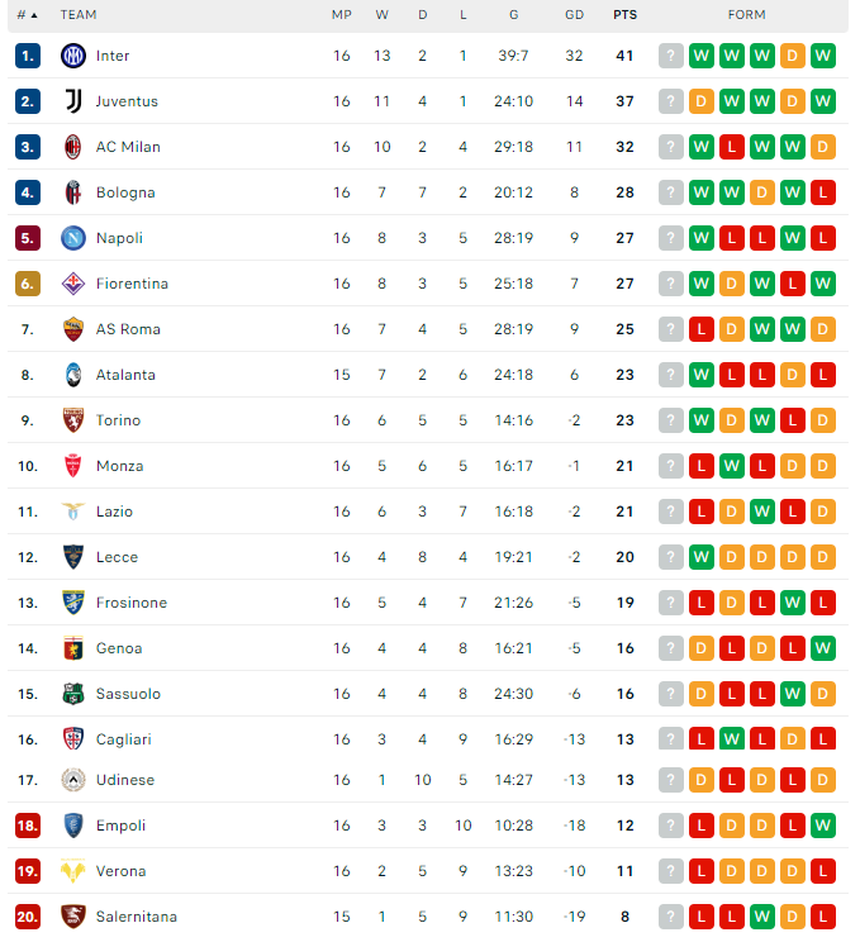Click the Juventus club crest
The height and width of the screenshot is (942, 860).
tap(73, 101)
